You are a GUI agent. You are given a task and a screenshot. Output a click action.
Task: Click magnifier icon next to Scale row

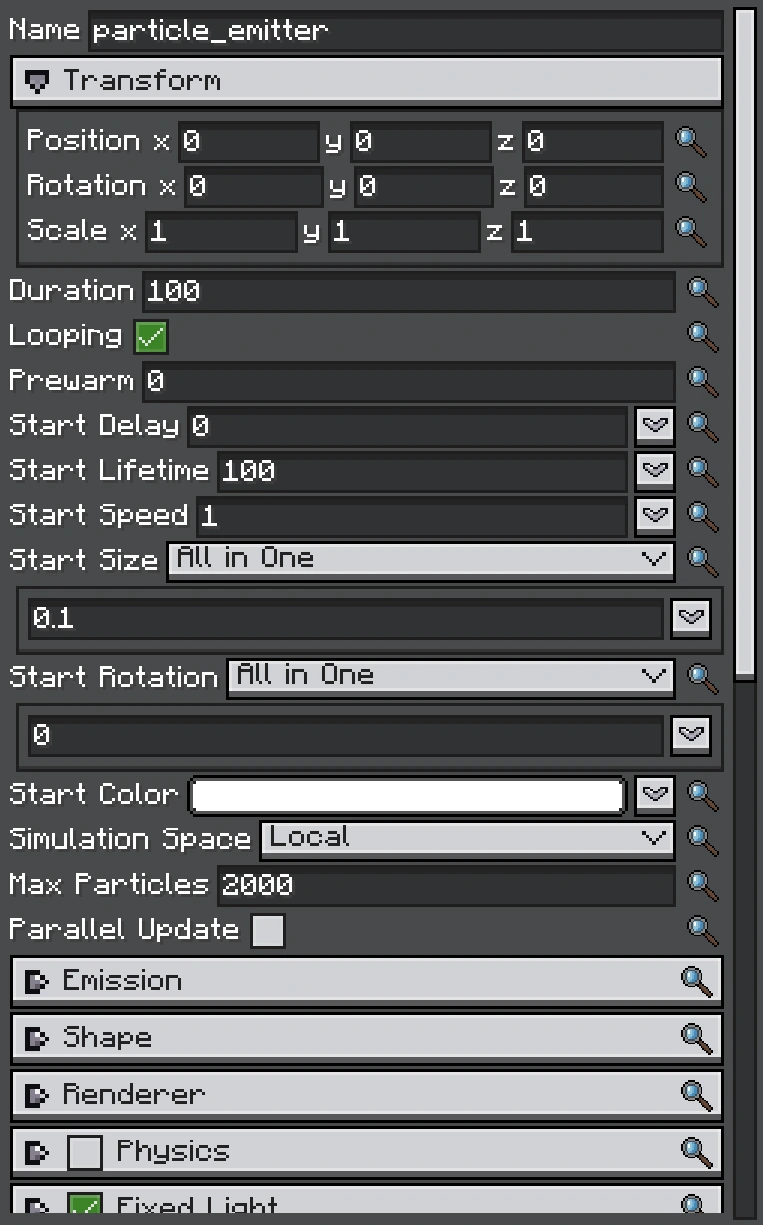pos(691,232)
